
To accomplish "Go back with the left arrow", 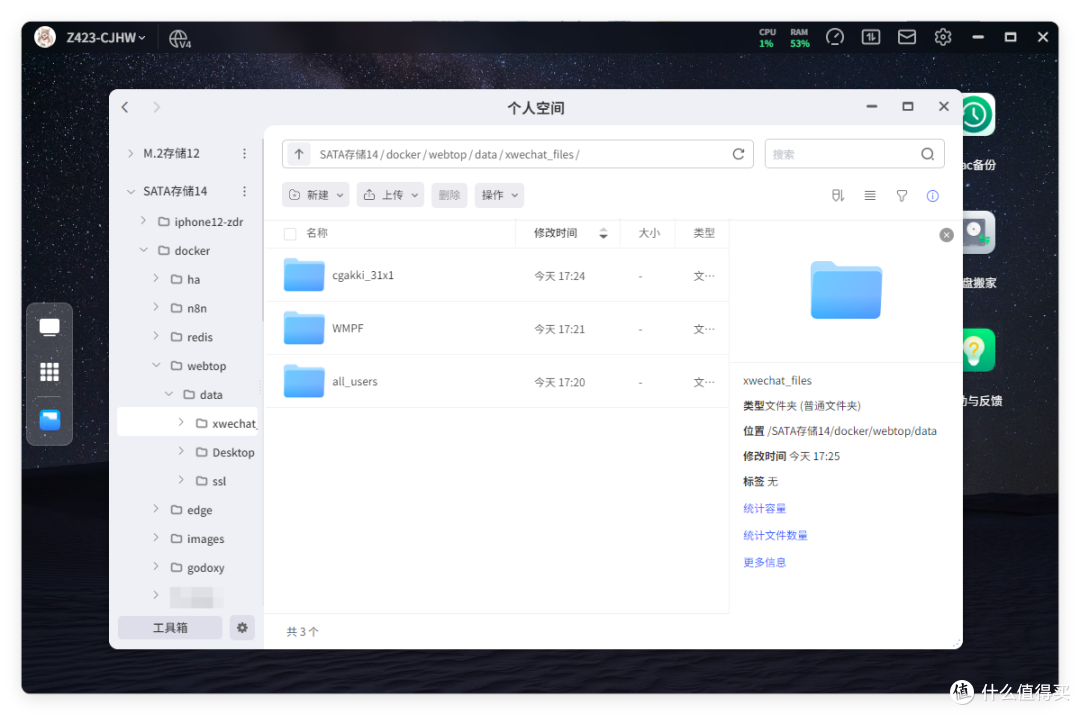I will 125,107.
